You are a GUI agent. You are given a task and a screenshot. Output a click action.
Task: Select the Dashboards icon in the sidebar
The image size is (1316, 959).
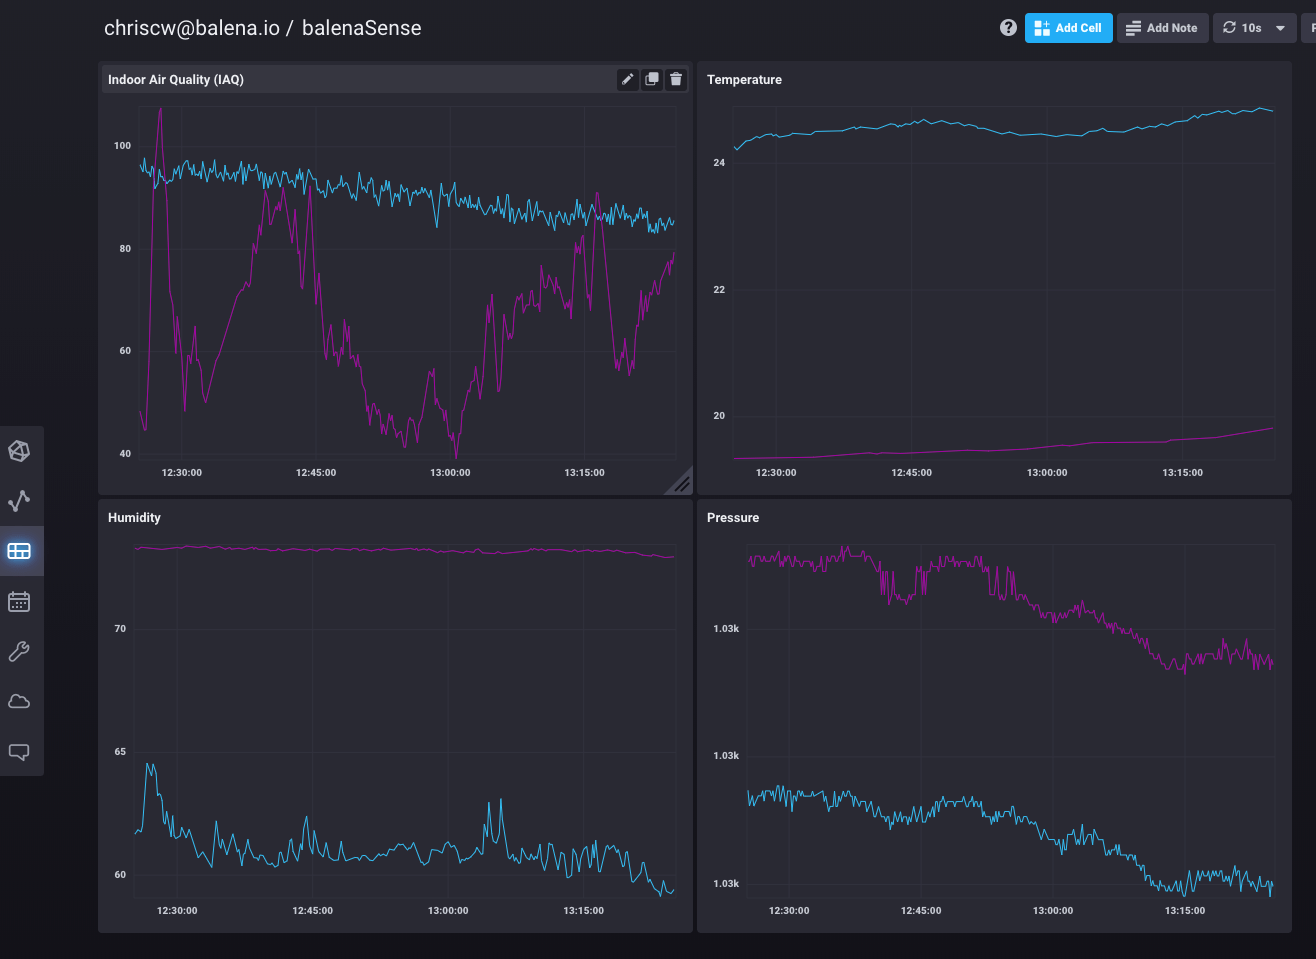tap(19, 551)
